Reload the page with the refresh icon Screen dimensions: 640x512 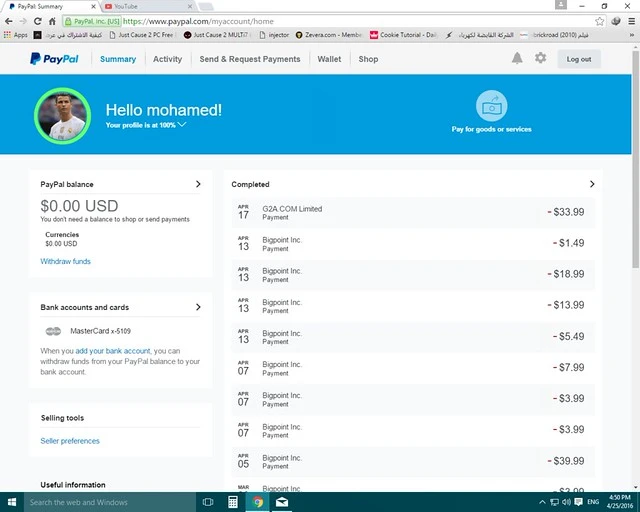point(38,21)
